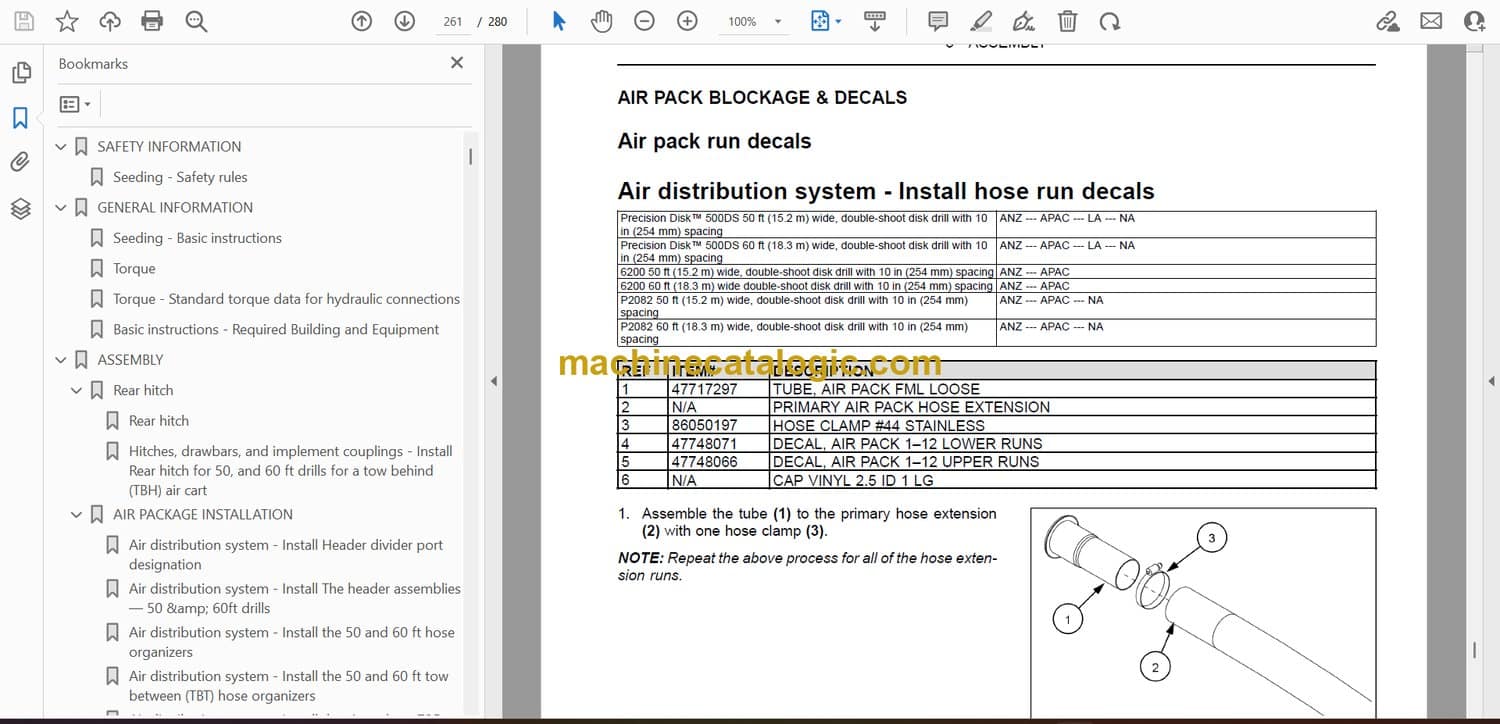Open Torque - Standard torque data bookmark
Screen dimensions: 1500x724
pos(286,299)
